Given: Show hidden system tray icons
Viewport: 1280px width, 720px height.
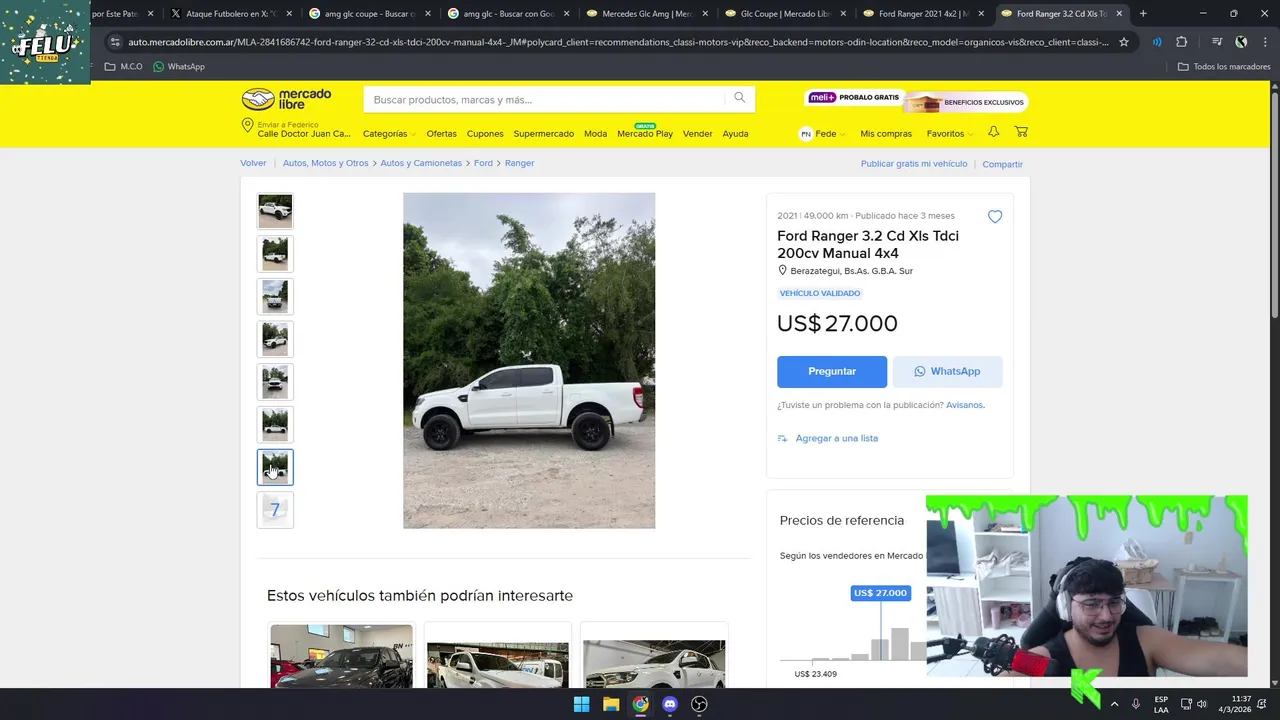Looking at the screenshot, I should tap(1114, 704).
